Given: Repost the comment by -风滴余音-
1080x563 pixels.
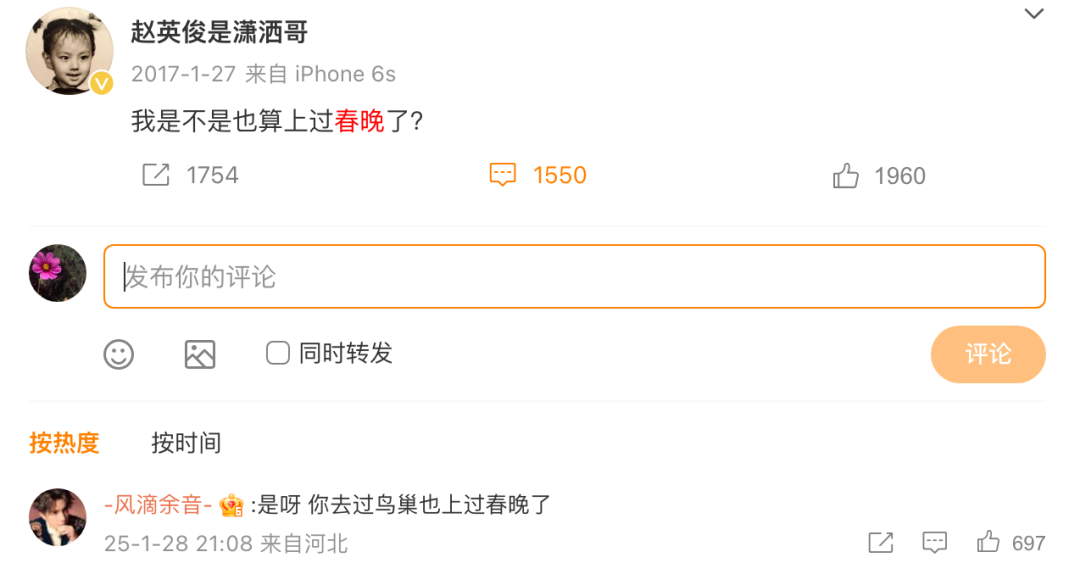Looking at the screenshot, I should tap(881, 543).
